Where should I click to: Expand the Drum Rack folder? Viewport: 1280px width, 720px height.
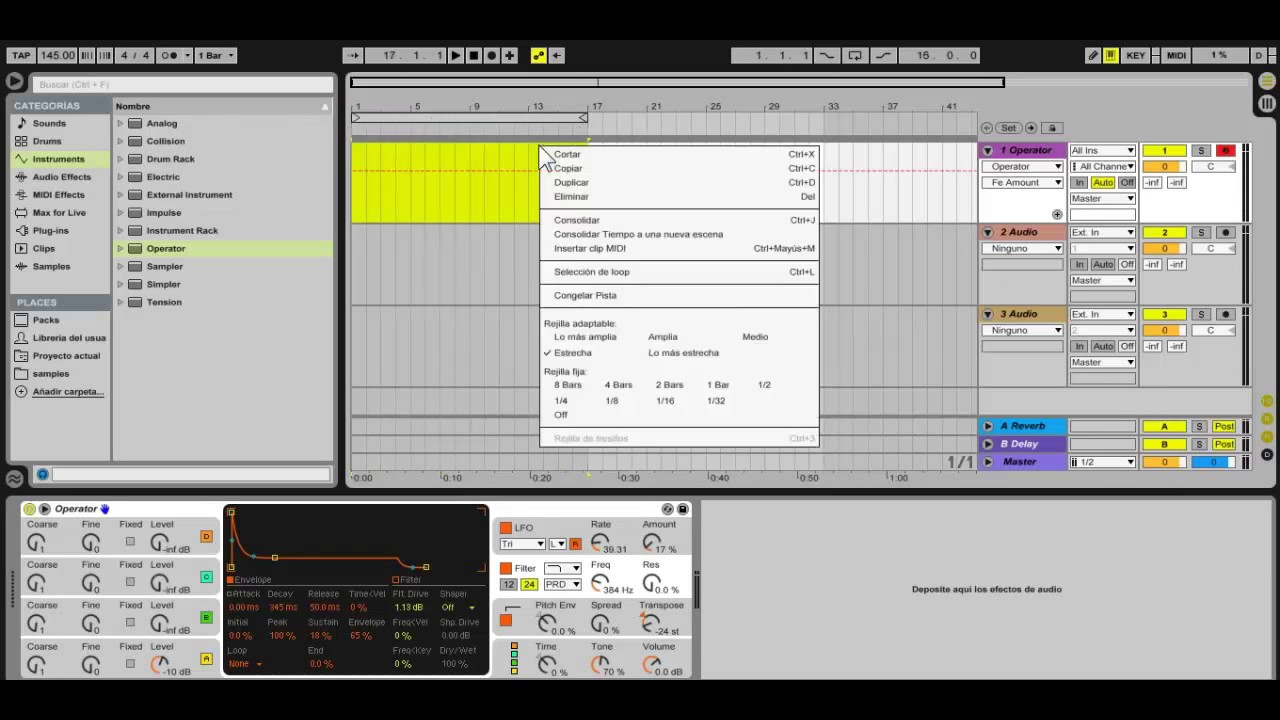point(120,159)
